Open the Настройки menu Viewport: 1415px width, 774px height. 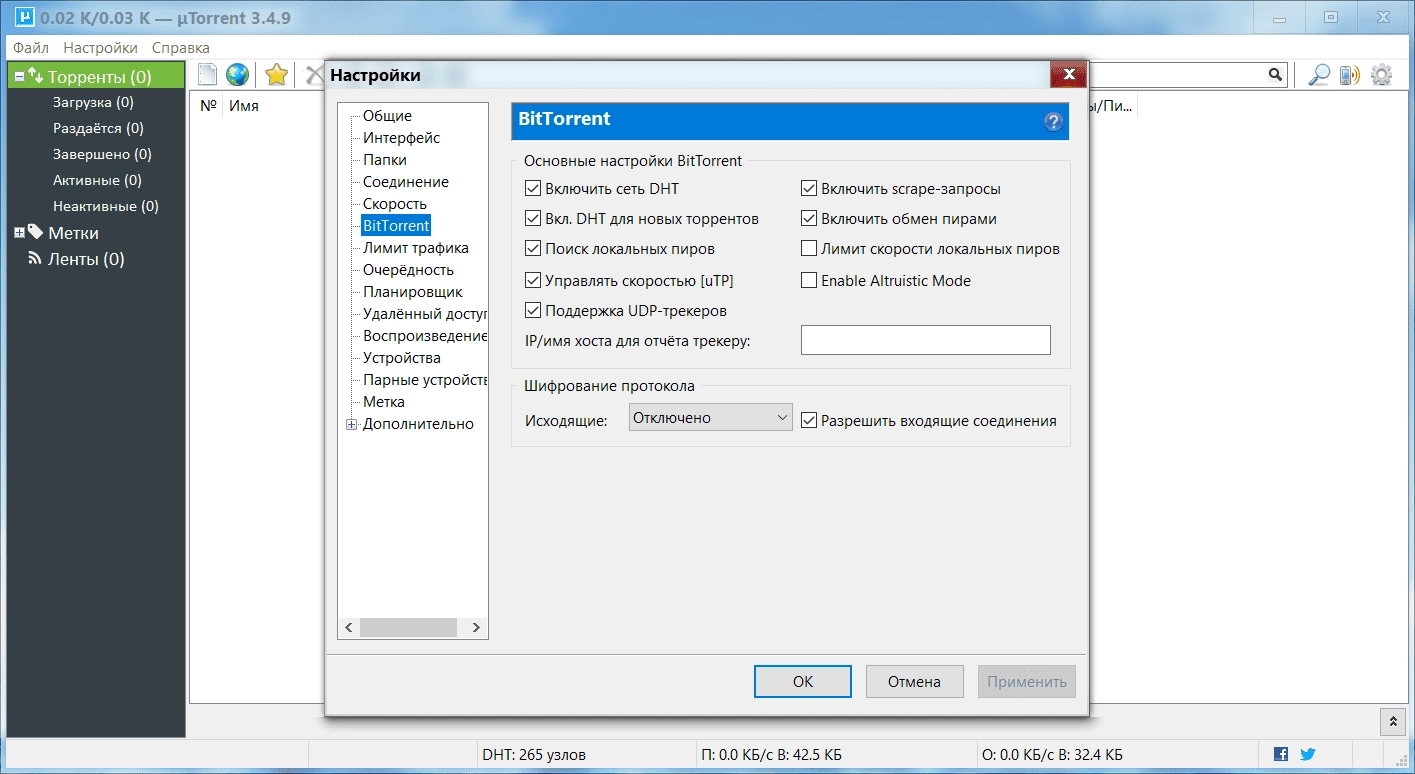[101, 47]
